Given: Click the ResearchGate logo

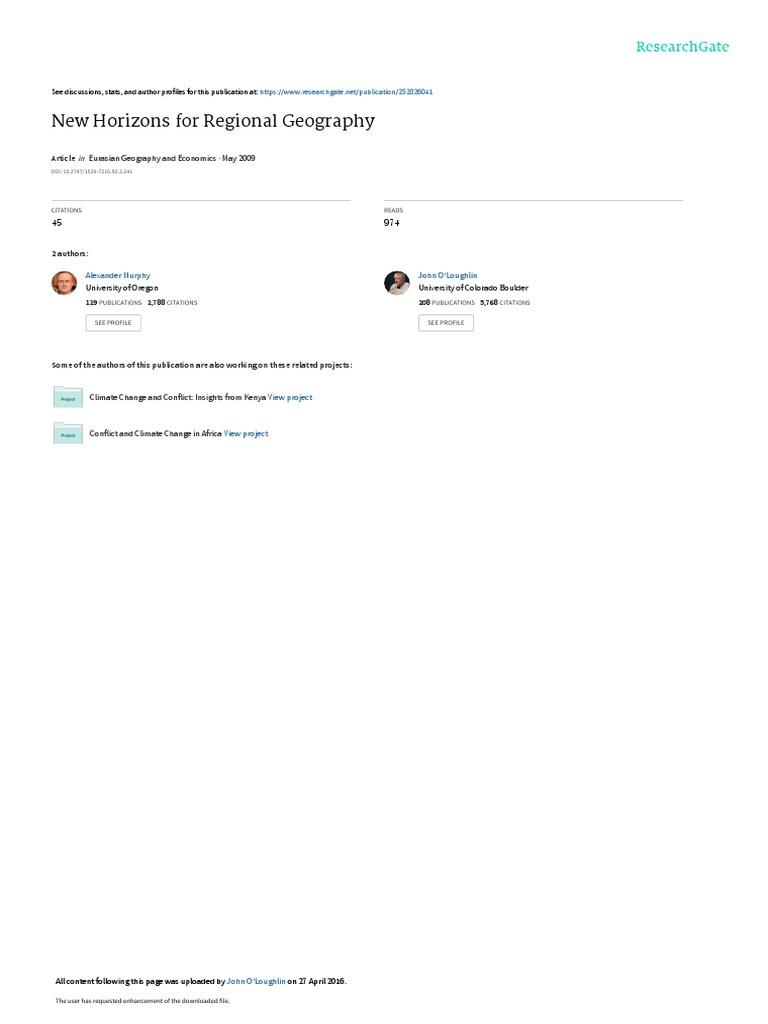Looking at the screenshot, I should 682,46.
